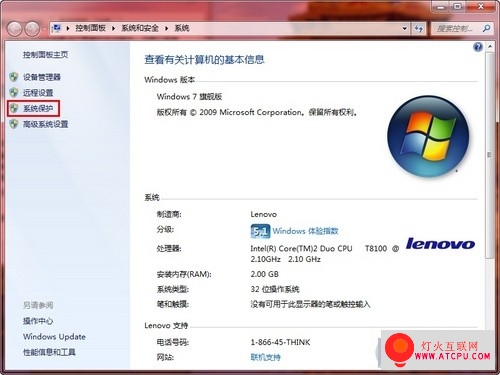Click the 1-866-45-THINK phone number
This screenshot has height=375, width=500.
(280, 342)
